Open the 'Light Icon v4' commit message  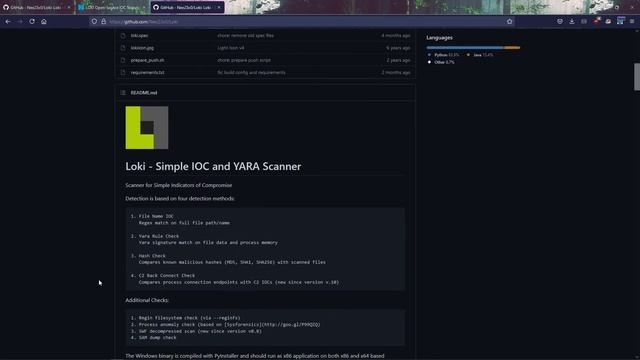tap(231, 48)
